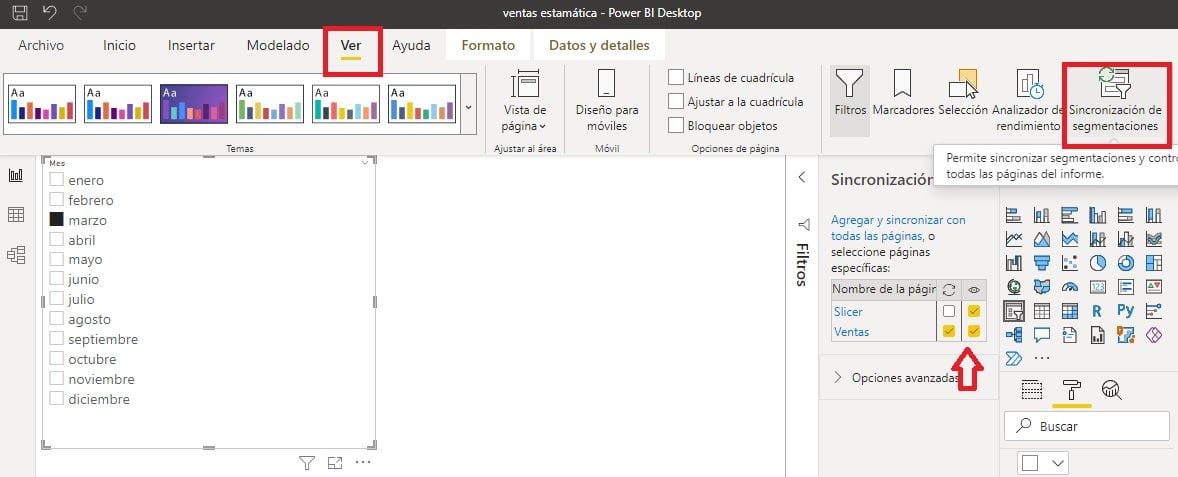Open the Marcadores bookmarks pane
Screen dimensions: 1178x477
[x=902, y=98]
